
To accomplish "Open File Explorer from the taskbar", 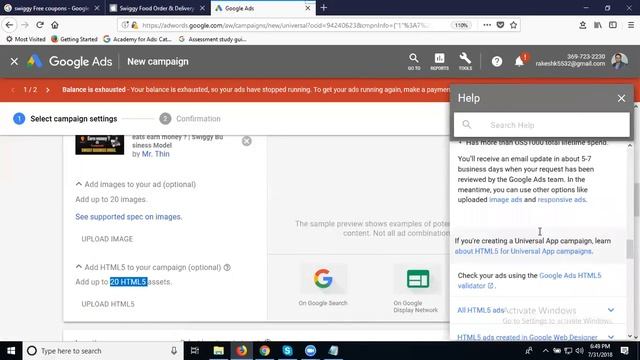I will pos(218,351).
